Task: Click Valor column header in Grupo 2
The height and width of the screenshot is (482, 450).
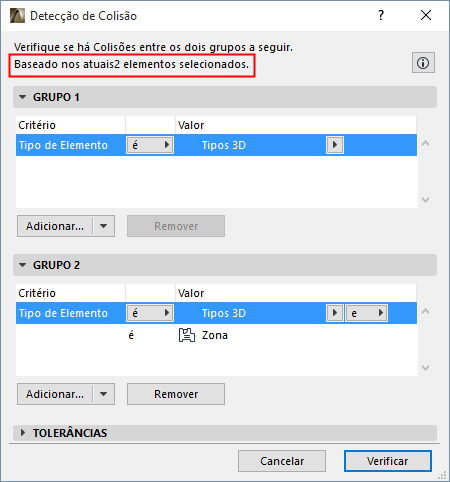Action: pyautogui.click(x=296, y=293)
